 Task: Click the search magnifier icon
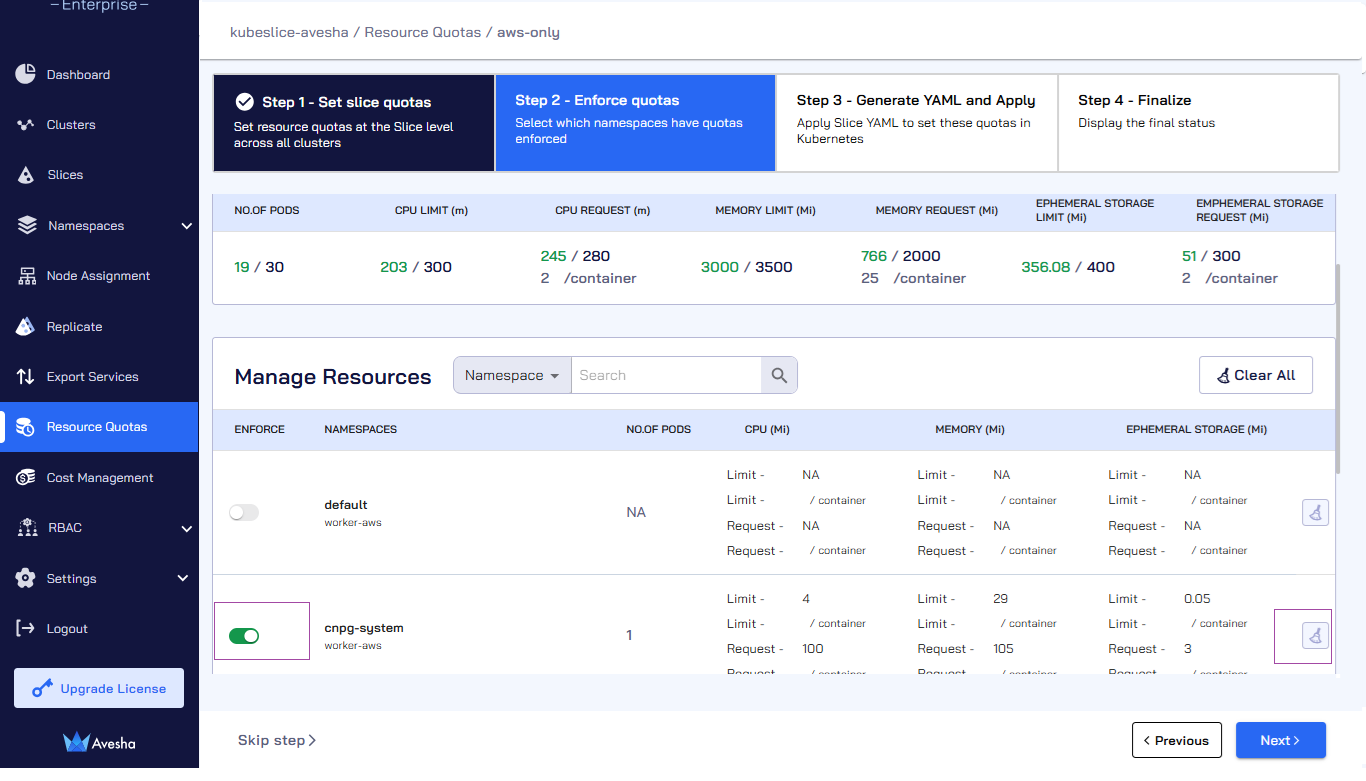pos(779,375)
